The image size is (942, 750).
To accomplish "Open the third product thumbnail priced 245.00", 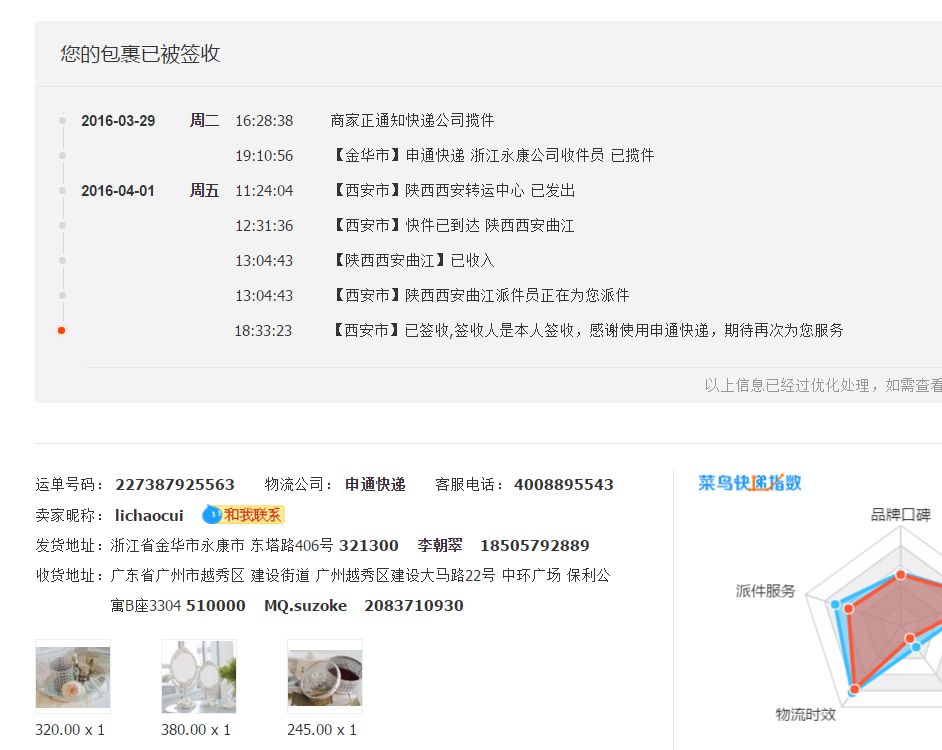I will (x=325, y=676).
